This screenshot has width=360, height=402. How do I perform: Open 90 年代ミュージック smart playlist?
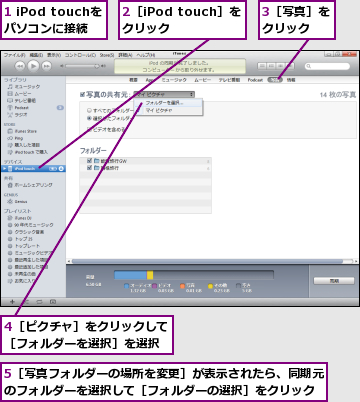[30, 225]
